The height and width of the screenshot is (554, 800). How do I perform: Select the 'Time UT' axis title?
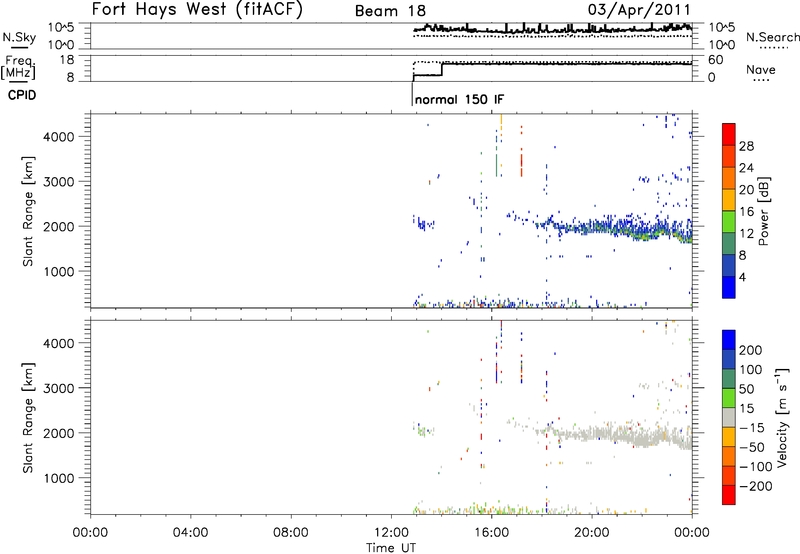click(391, 548)
